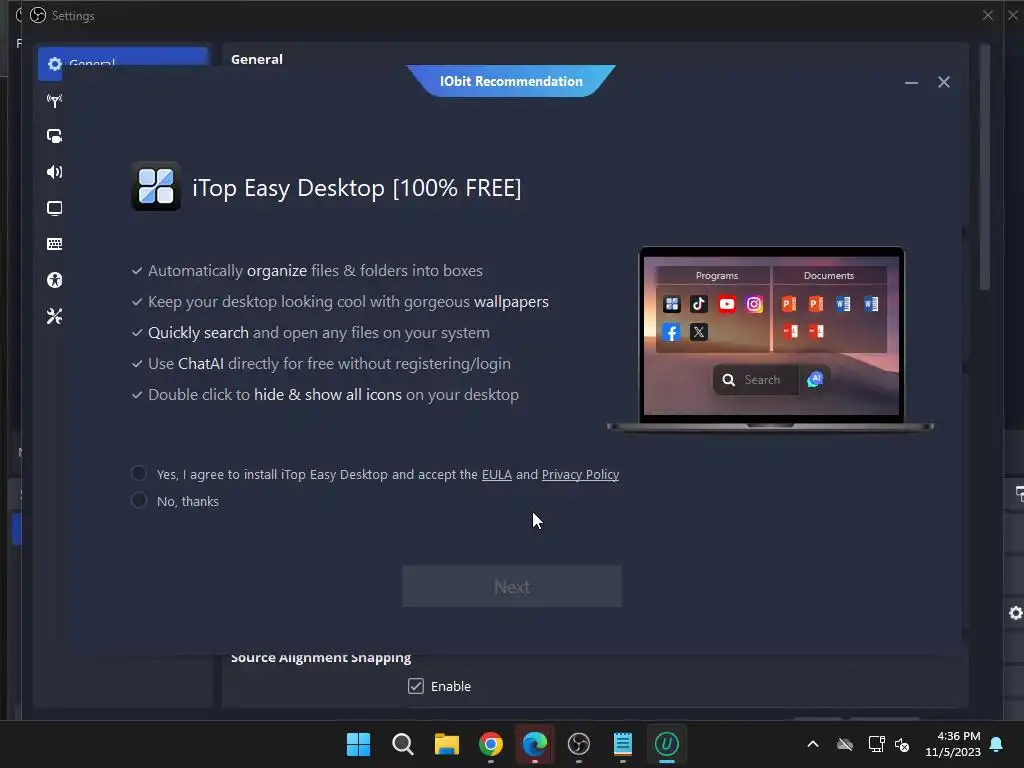Click the iTop Easy Desktop app logo

coord(156,186)
